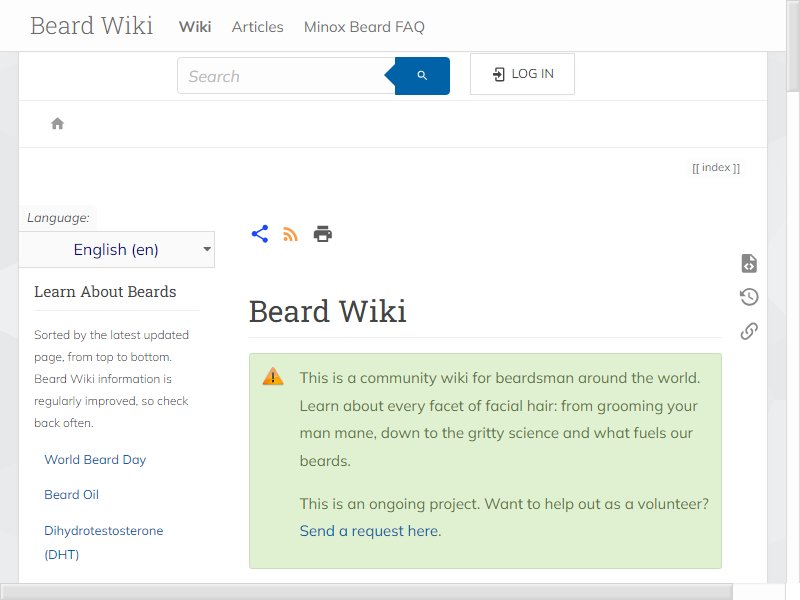Click the blue search magnifier button
Viewport: 800px width, 600px height.
pos(421,76)
